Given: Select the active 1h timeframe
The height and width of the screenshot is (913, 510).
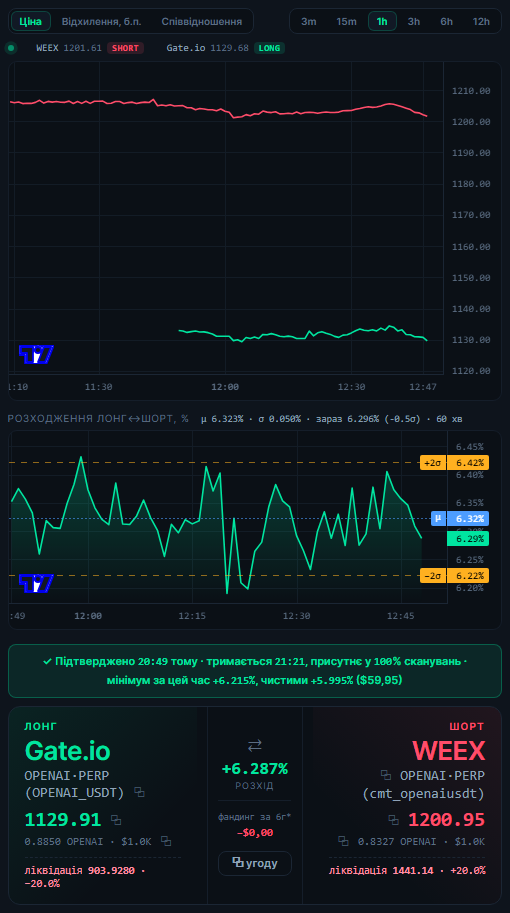Looking at the screenshot, I should [x=382, y=22].
